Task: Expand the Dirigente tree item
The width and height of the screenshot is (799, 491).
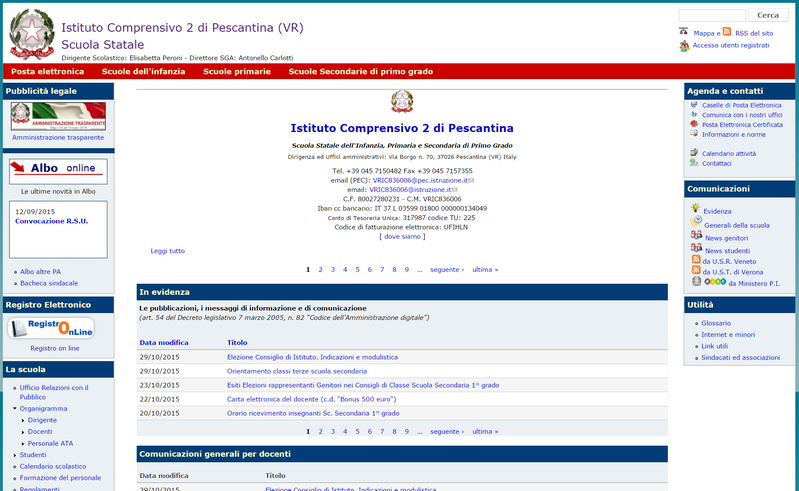Action: [23, 421]
